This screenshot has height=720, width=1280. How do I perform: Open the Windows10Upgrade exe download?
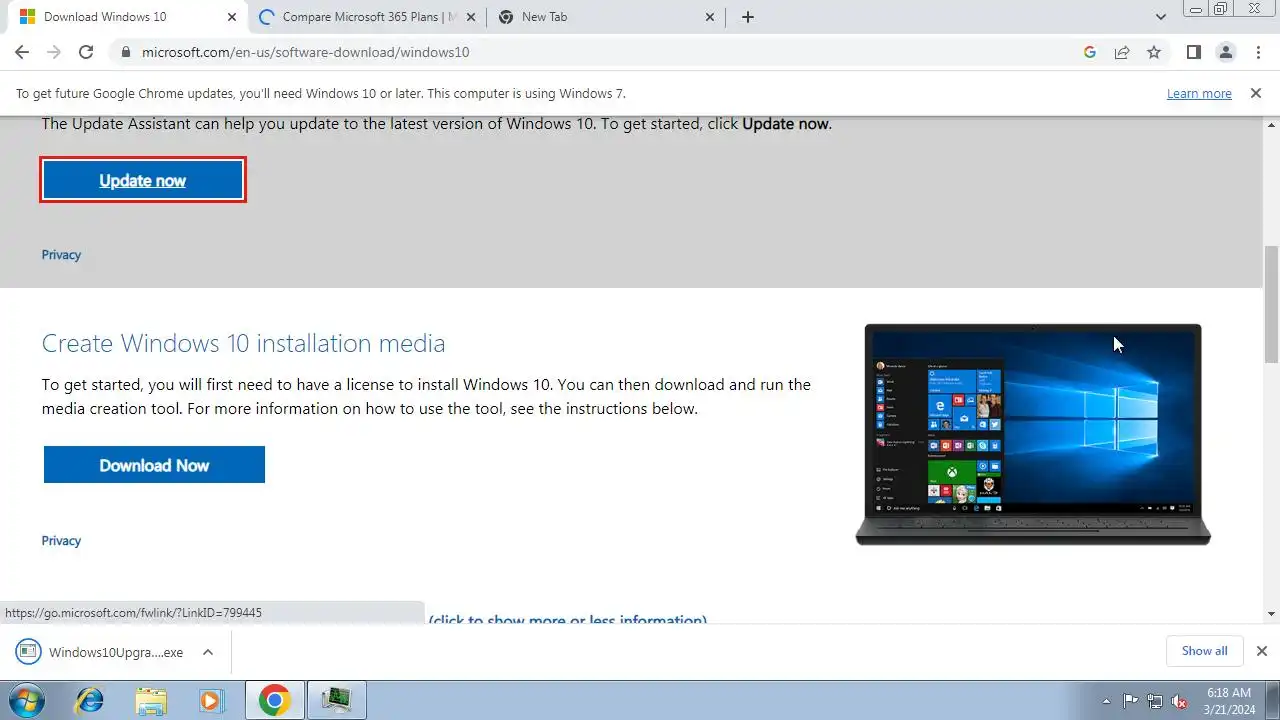pos(100,652)
